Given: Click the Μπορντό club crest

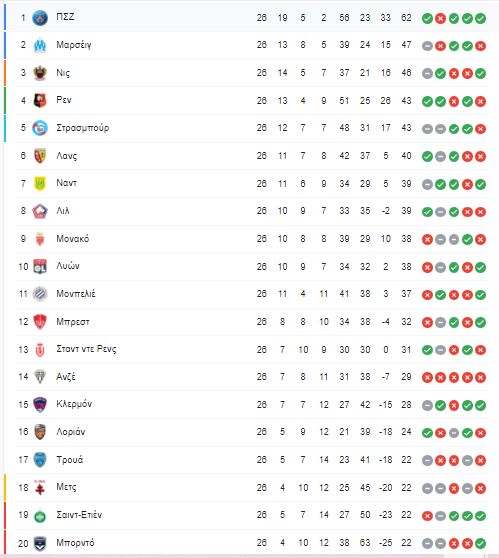Looking at the screenshot, I should [40, 543].
